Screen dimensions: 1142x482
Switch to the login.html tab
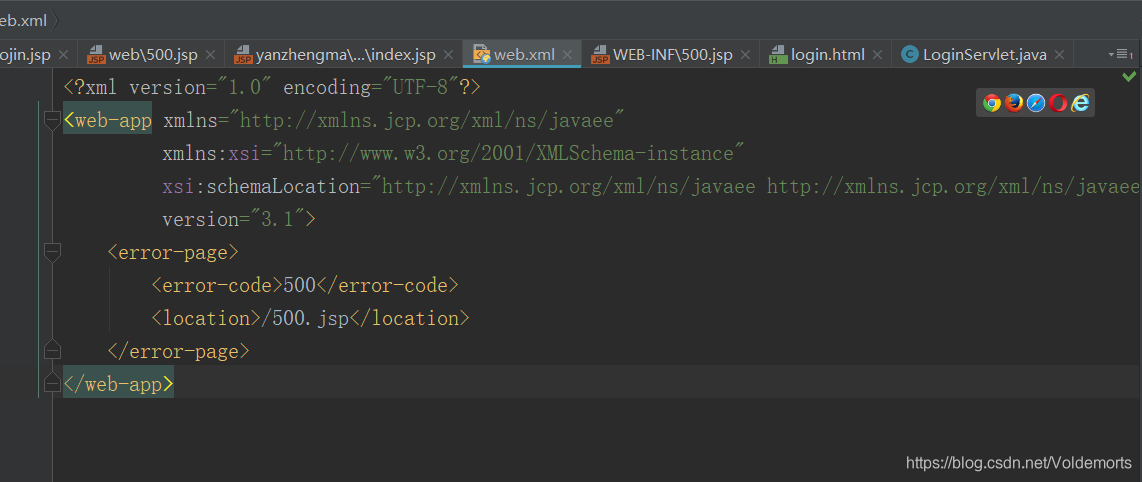click(827, 55)
